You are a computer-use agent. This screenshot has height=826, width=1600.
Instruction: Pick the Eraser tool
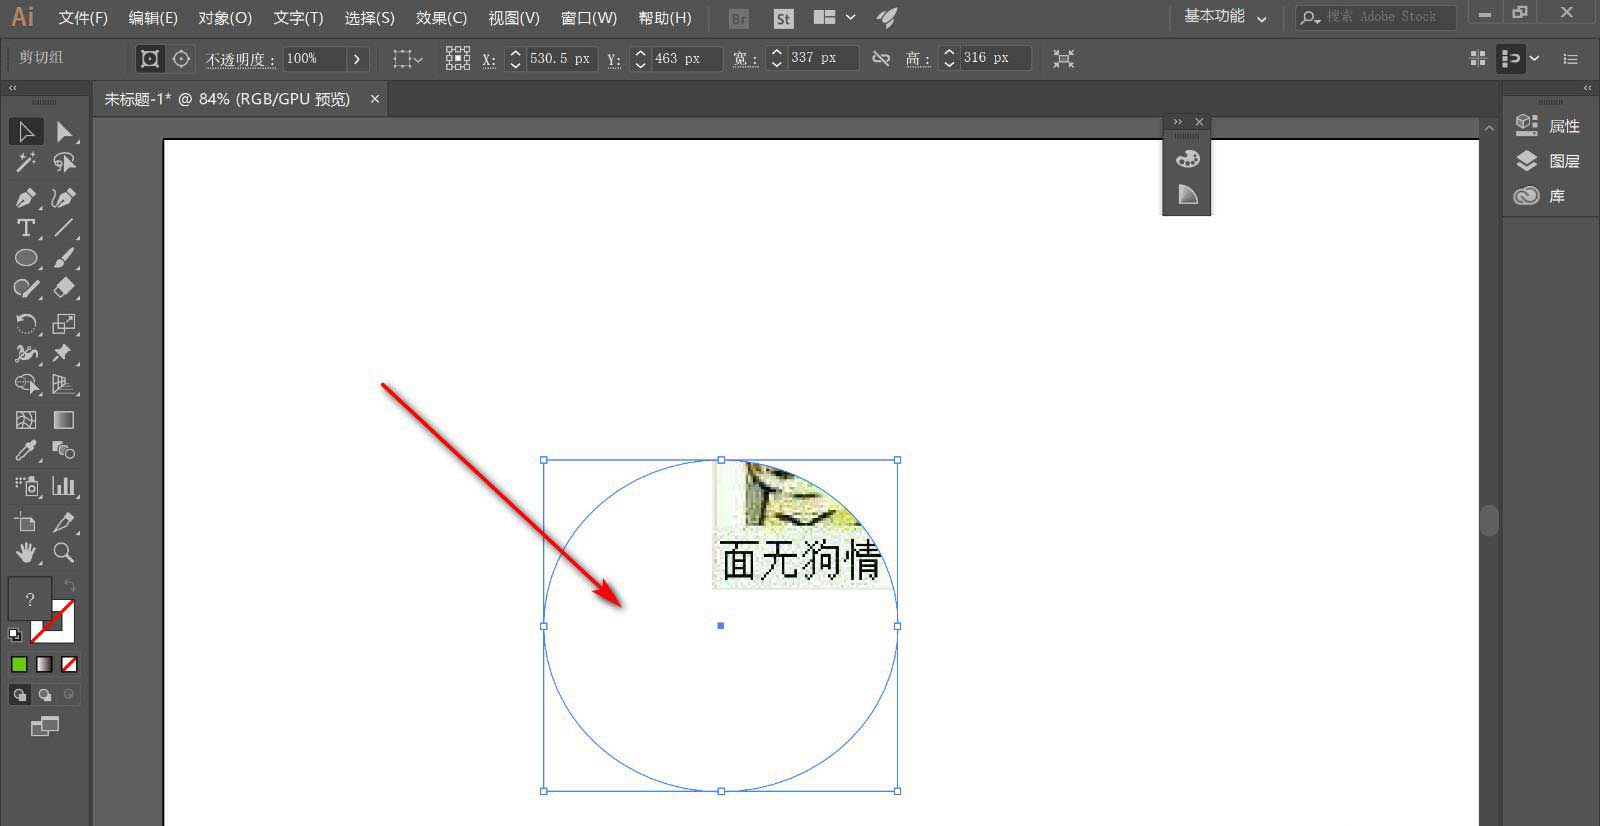click(x=63, y=288)
